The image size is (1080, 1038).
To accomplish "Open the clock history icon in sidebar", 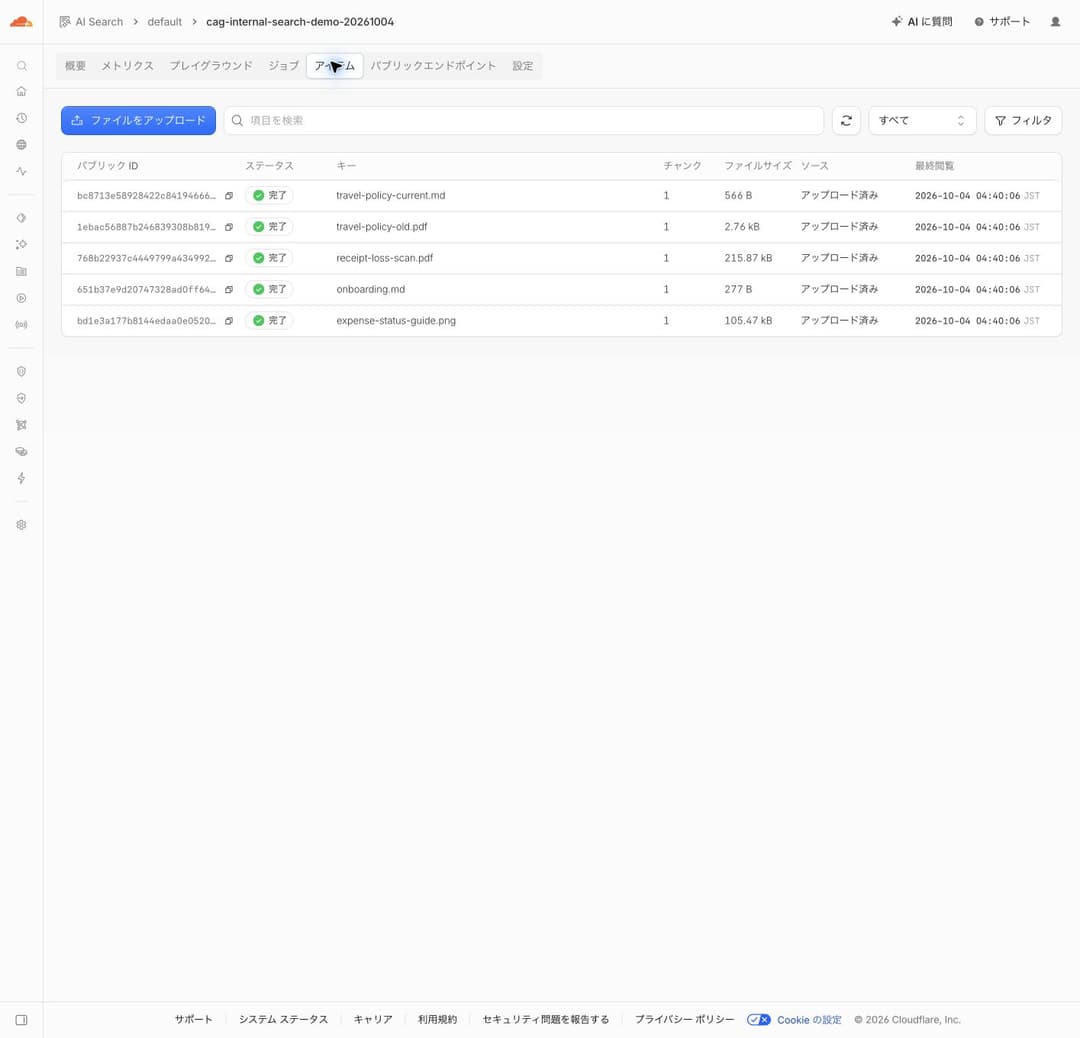I will pyautogui.click(x=21, y=118).
